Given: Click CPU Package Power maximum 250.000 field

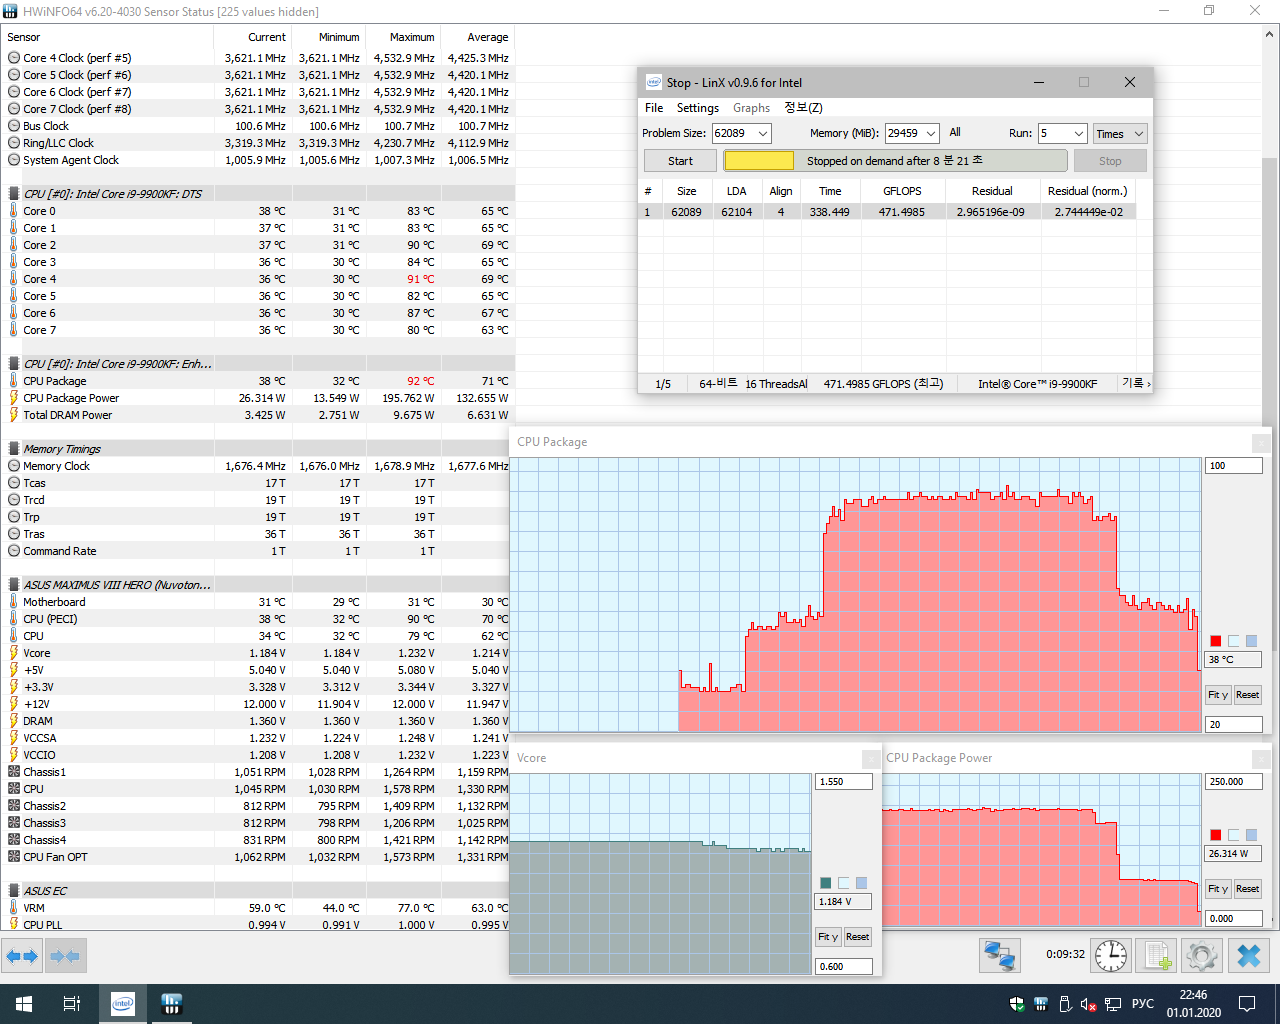Looking at the screenshot, I should click(1234, 782).
